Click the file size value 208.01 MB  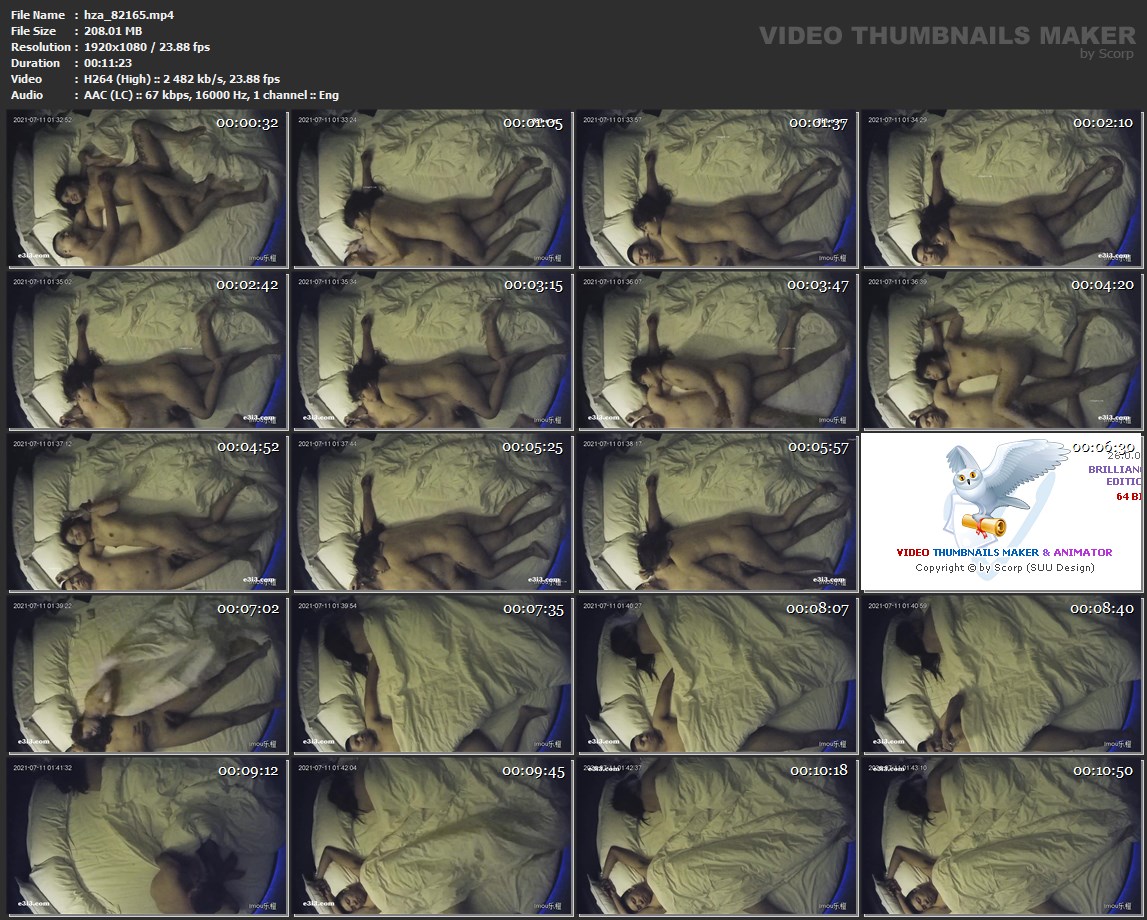click(x=113, y=31)
